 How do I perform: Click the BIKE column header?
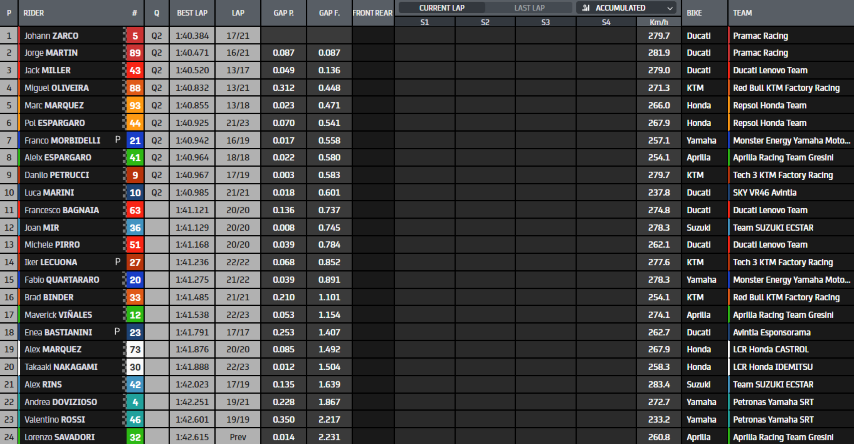[694, 13]
